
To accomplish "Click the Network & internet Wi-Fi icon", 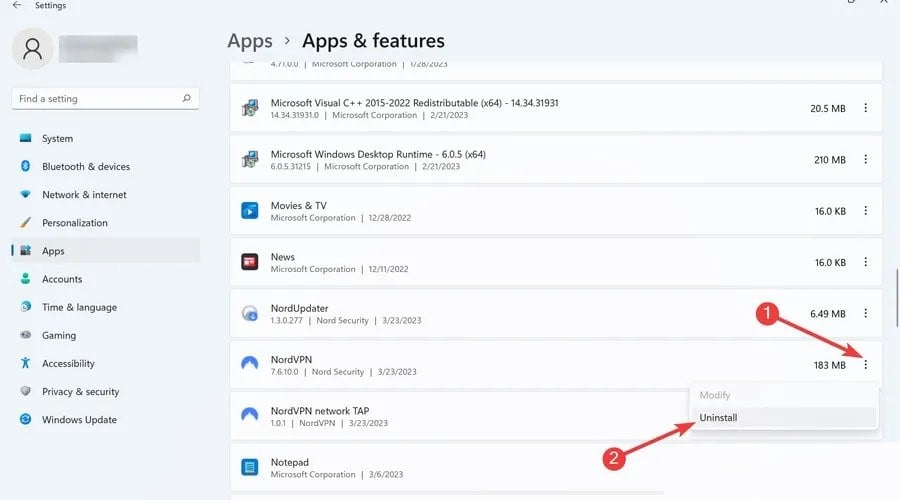I will click(25, 195).
